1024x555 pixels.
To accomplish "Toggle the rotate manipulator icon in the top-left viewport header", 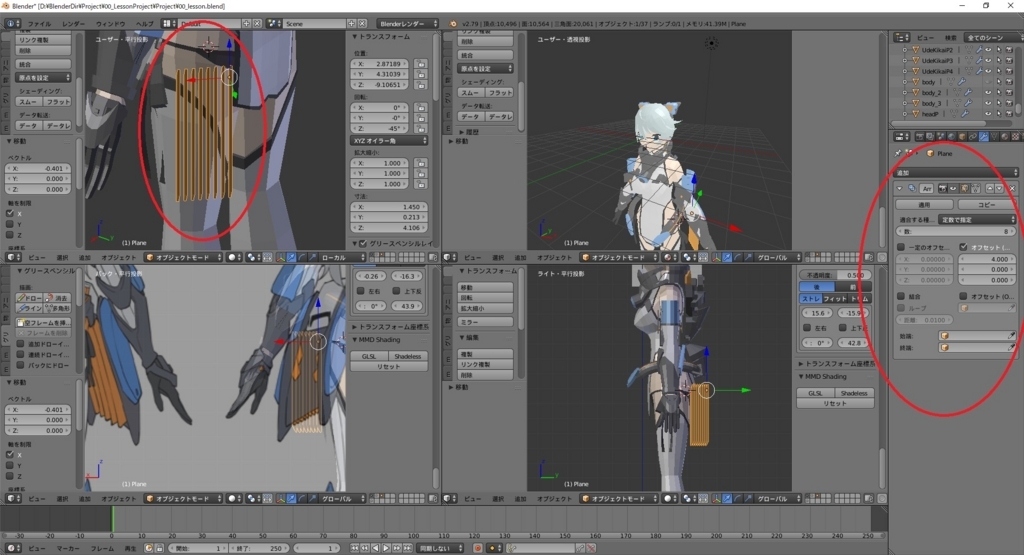I will tap(302, 257).
